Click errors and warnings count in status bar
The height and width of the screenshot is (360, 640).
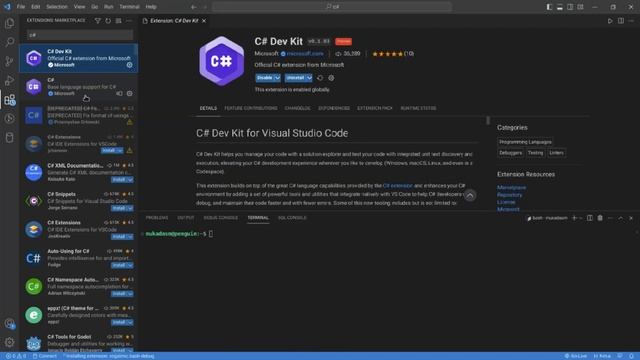coord(16,356)
